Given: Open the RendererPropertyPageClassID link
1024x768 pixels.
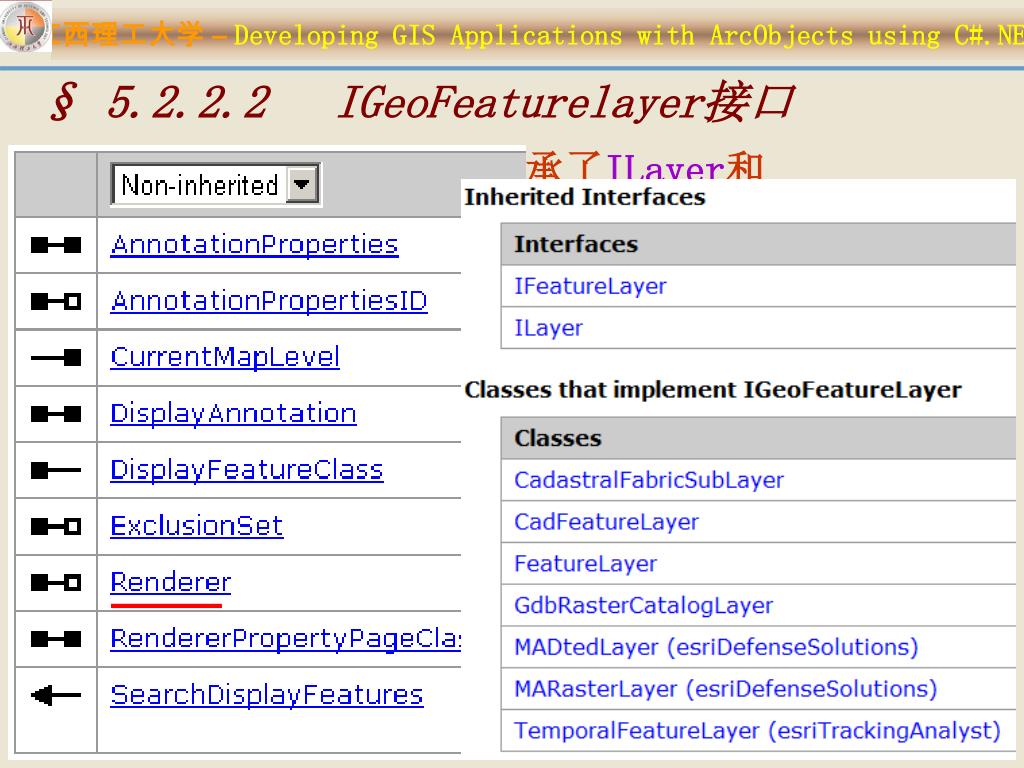Looking at the screenshot, I should tap(285, 638).
